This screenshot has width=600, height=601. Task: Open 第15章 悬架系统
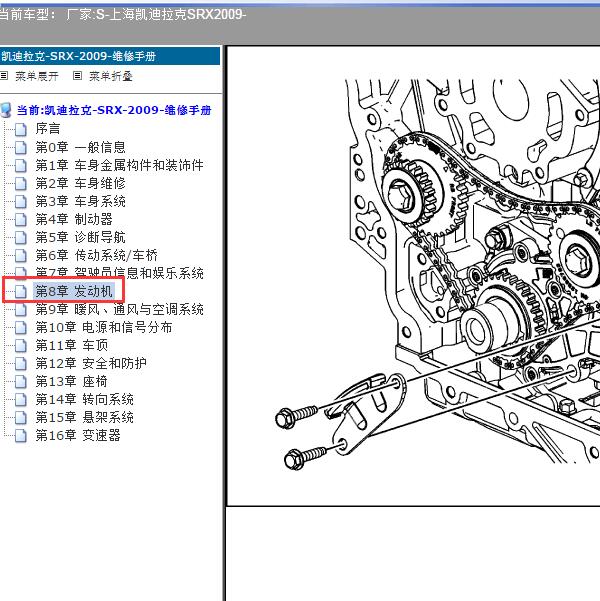[84, 417]
